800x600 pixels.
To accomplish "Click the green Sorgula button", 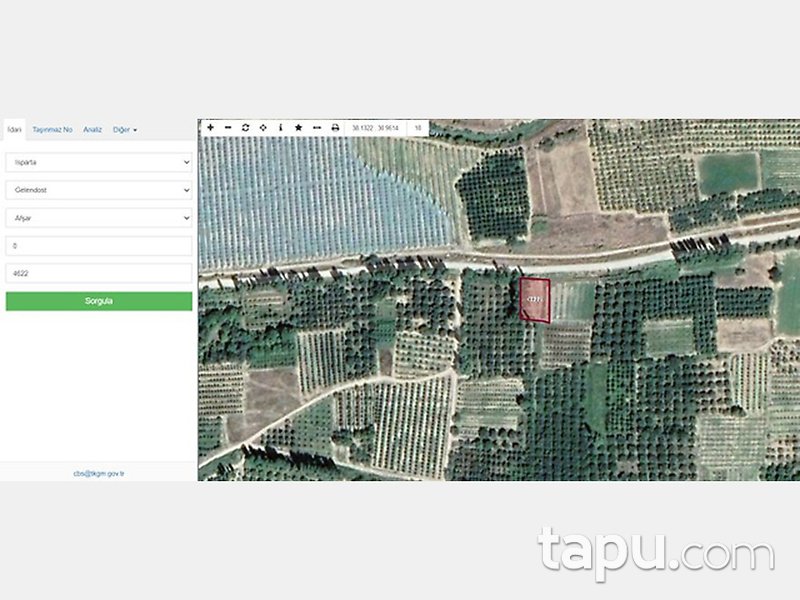I will click(99, 301).
